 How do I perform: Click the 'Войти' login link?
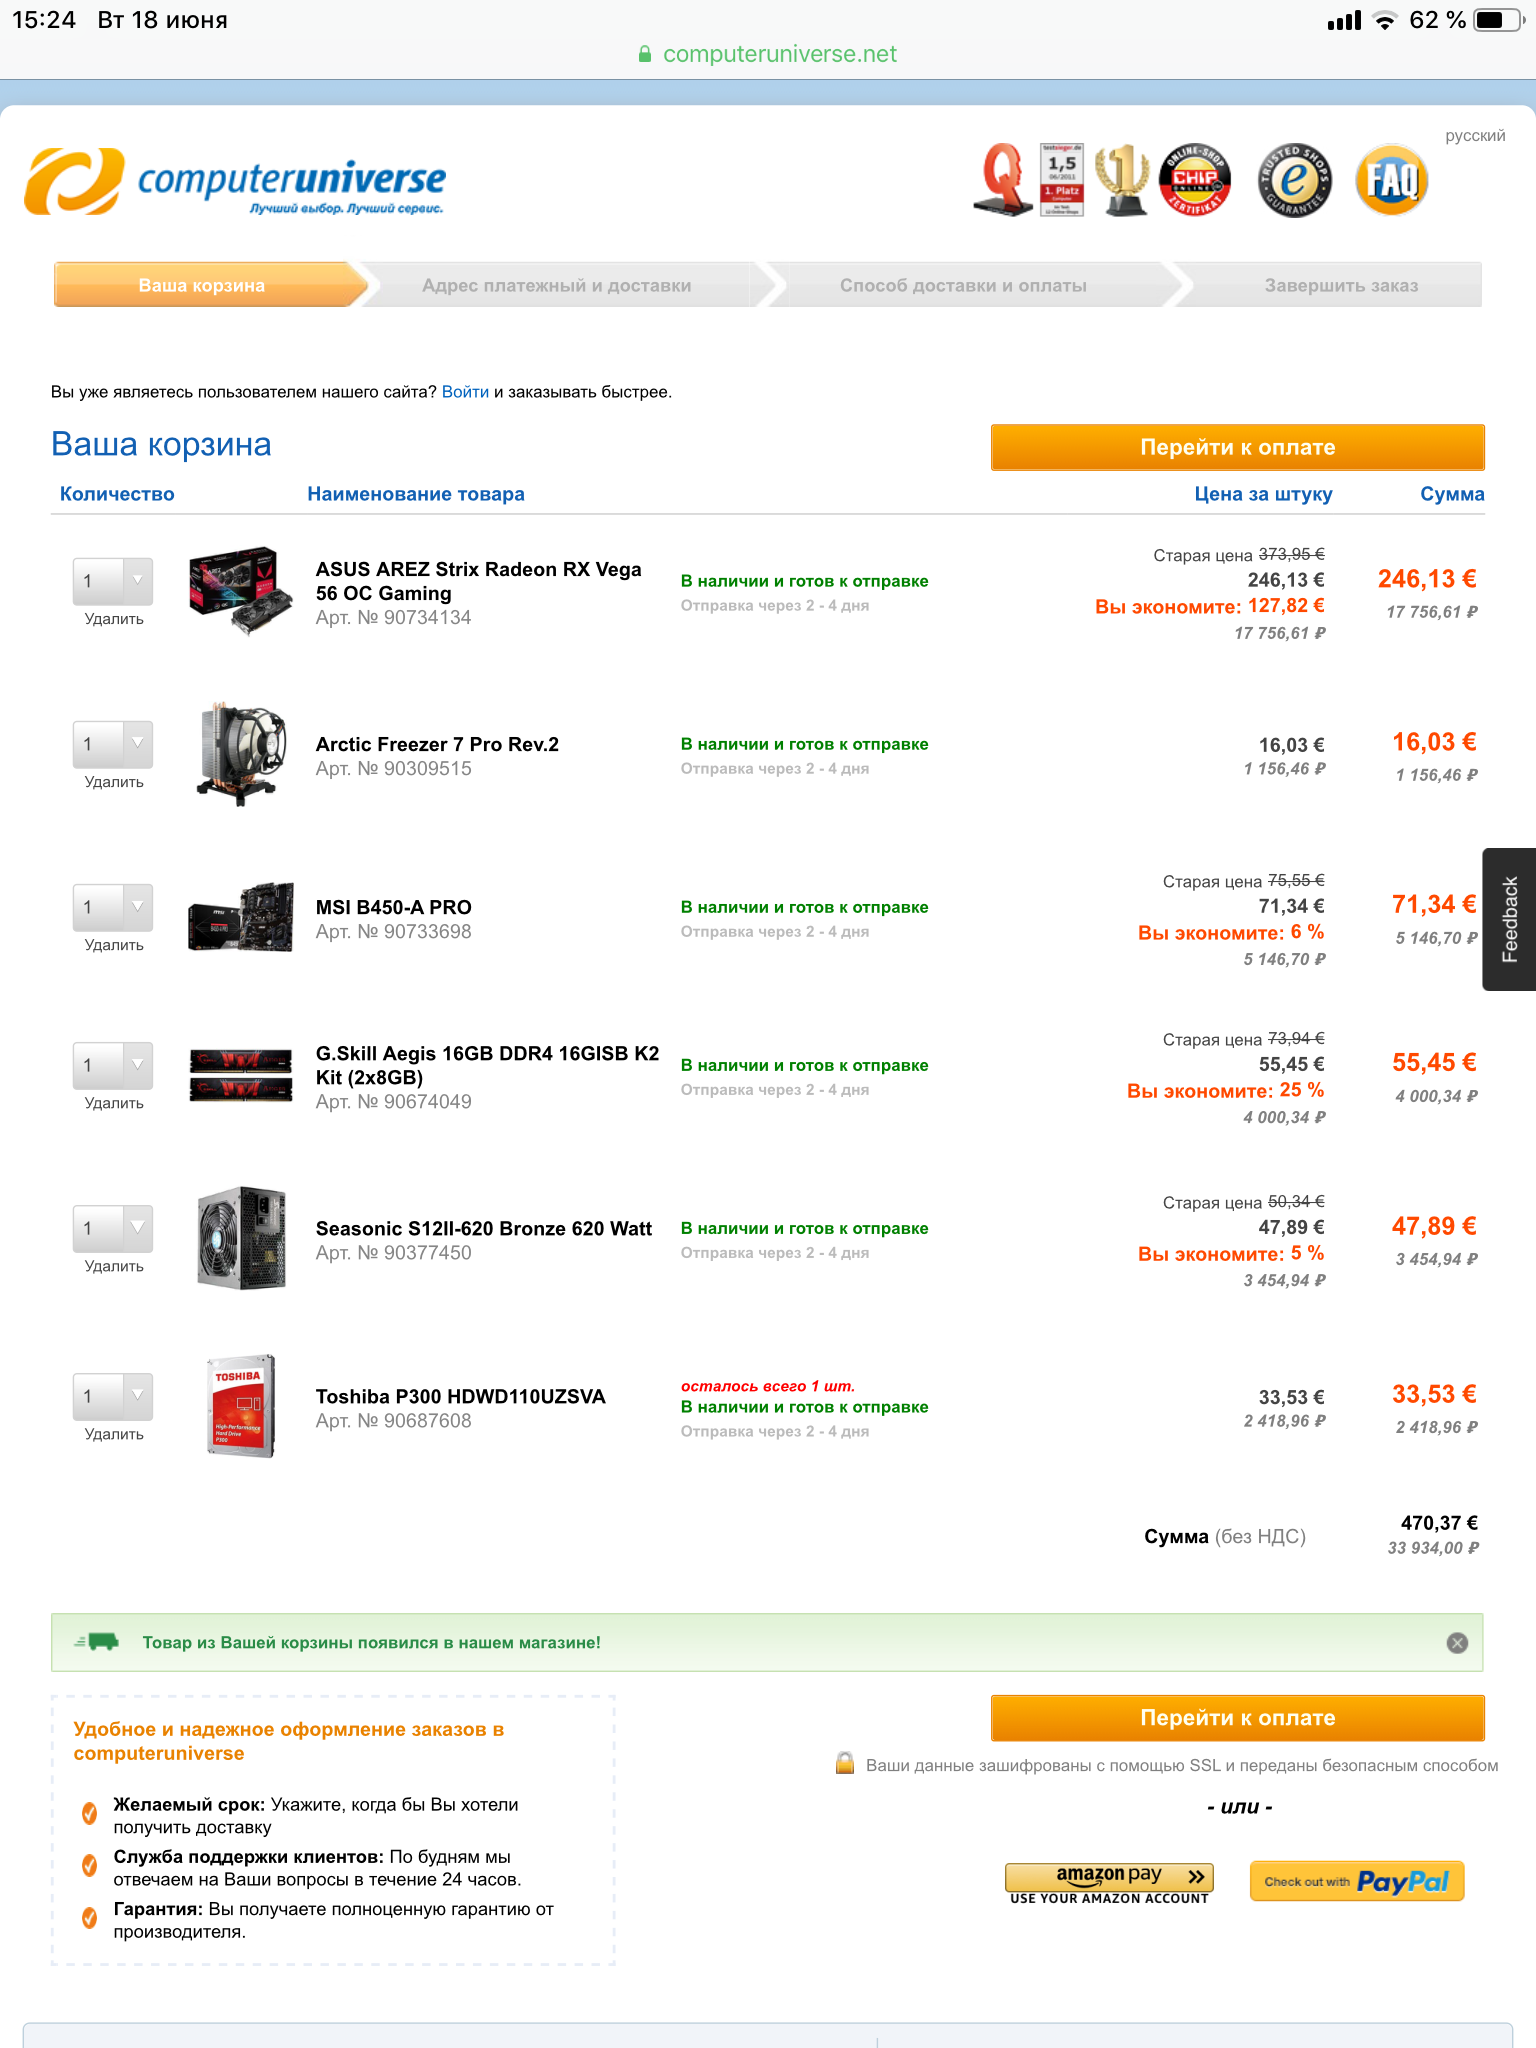(x=465, y=392)
